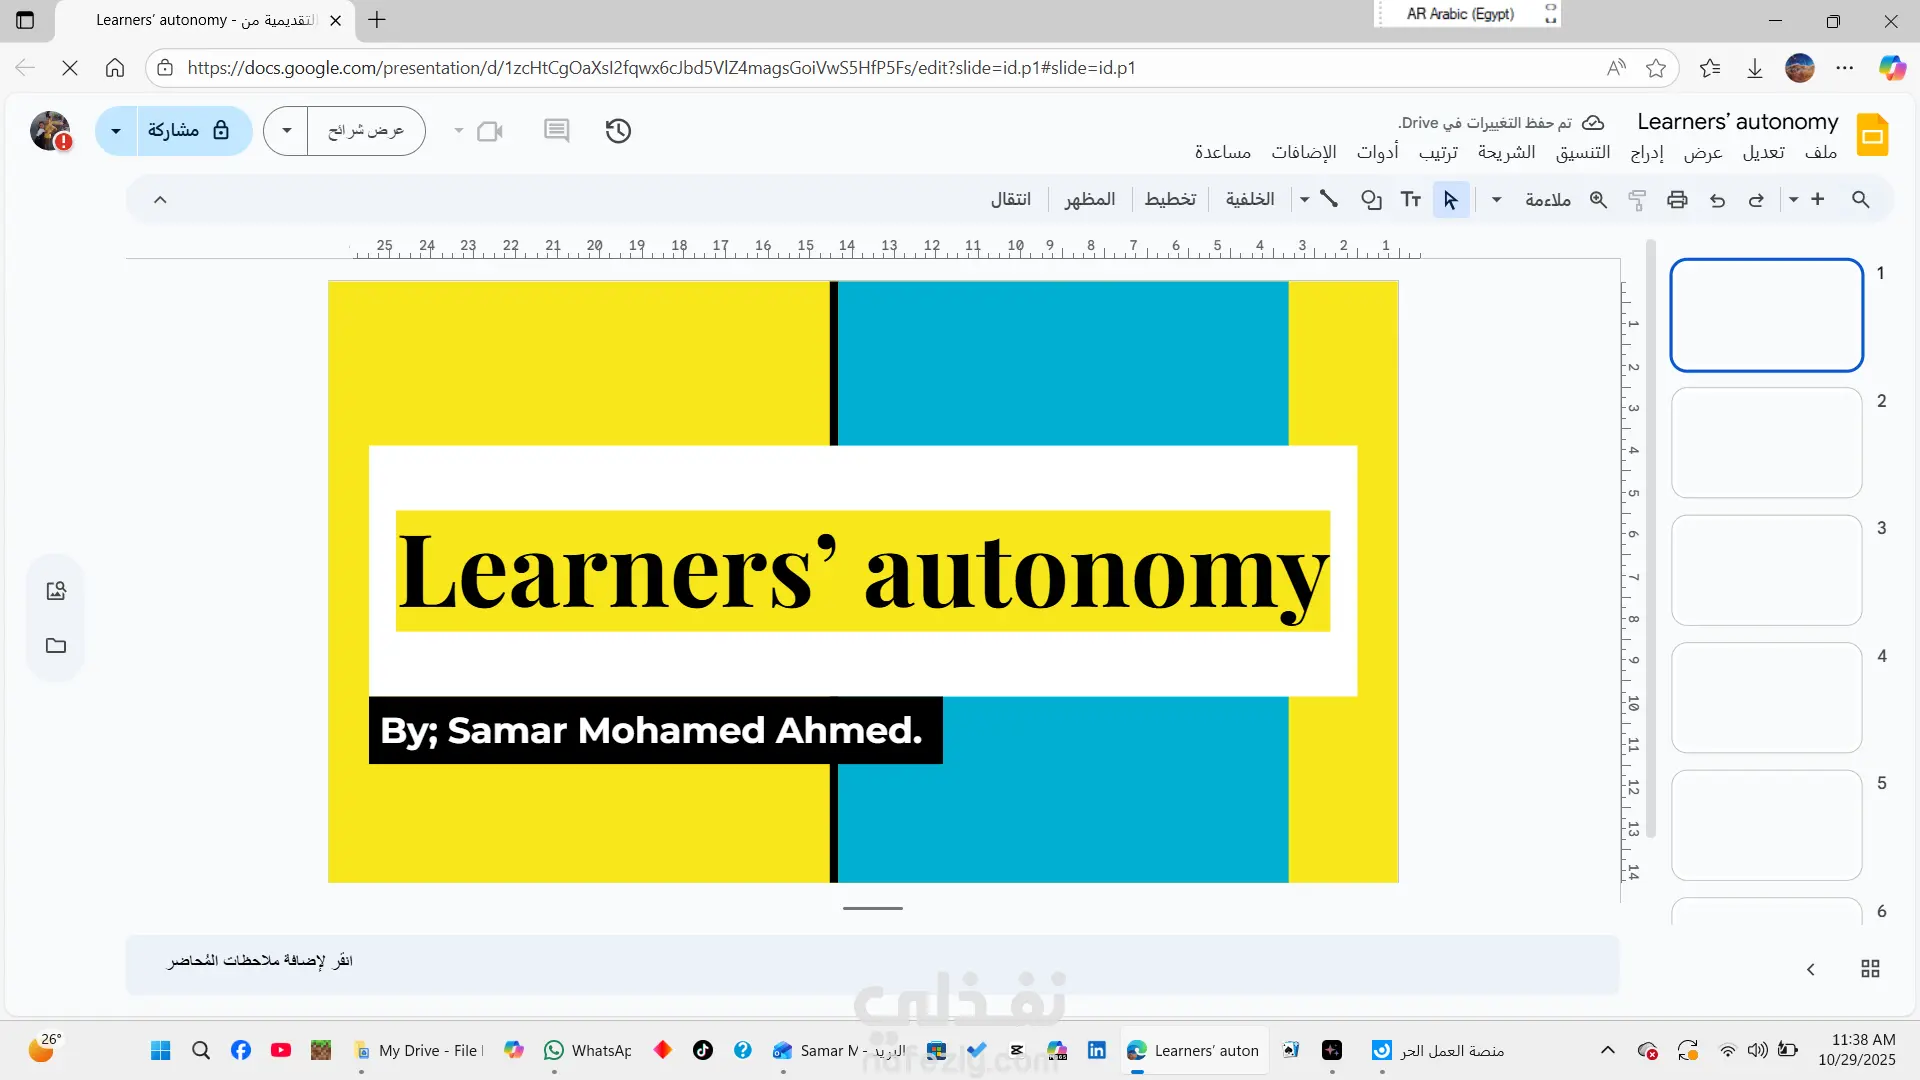Open the ملف menu

coord(1820,152)
